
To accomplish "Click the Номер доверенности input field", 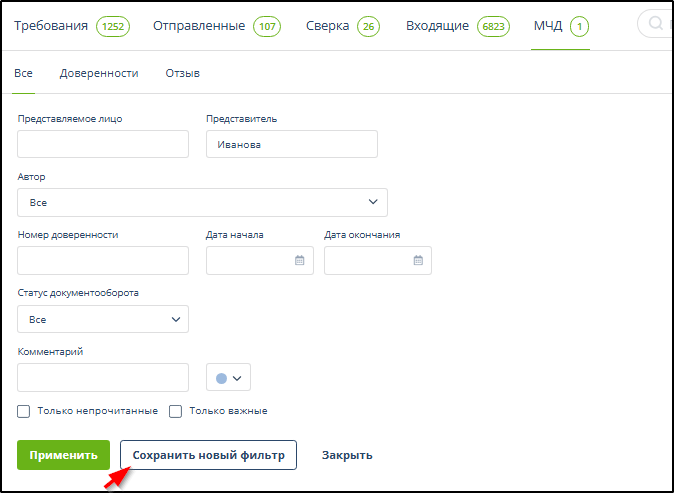I will 103,261.
